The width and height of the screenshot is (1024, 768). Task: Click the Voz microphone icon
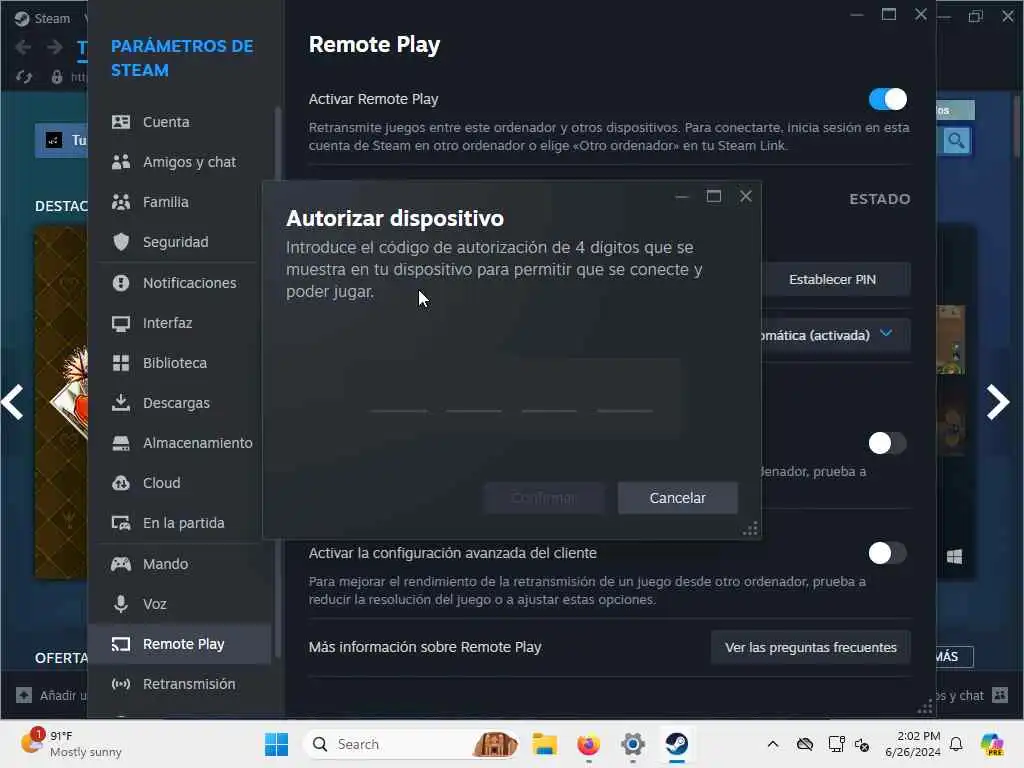121,604
